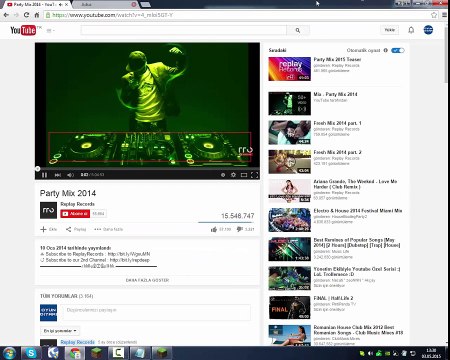
Task: Click browser home icon
Action: point(37,15)
